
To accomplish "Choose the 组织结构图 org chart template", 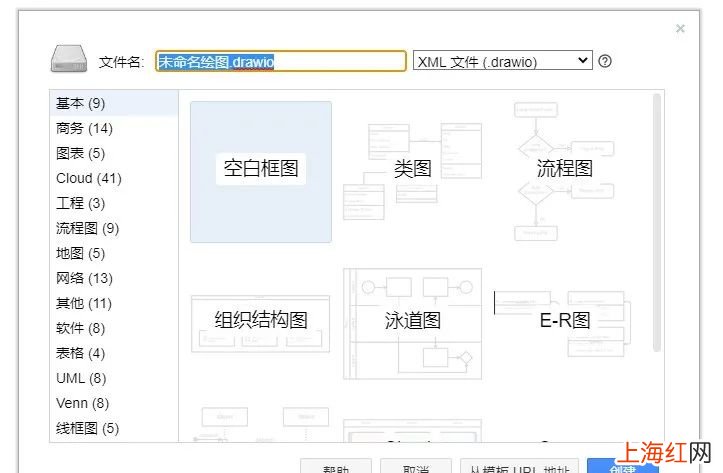I will pos(261,323).
